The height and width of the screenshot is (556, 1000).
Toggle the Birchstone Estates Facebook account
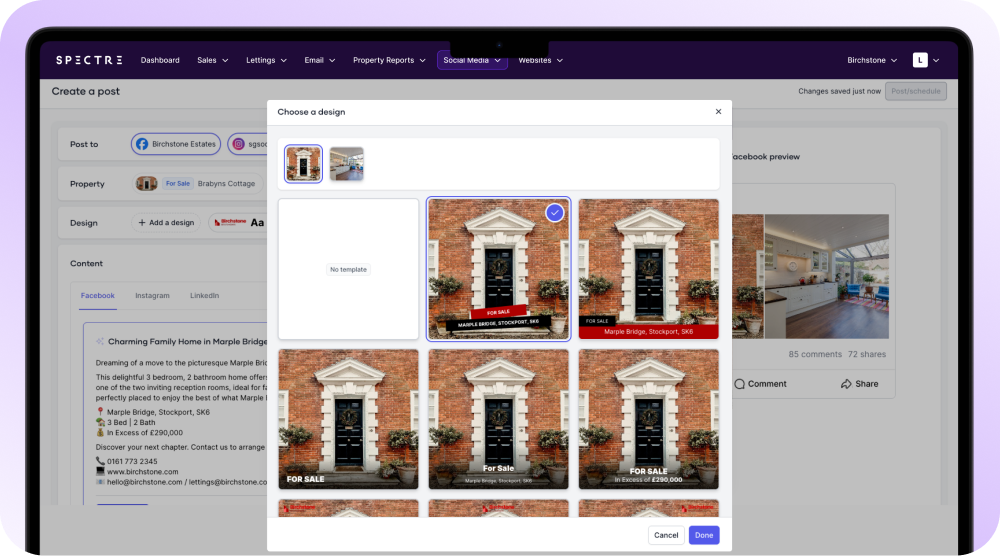pyautogui.click(x=176, y=144)
